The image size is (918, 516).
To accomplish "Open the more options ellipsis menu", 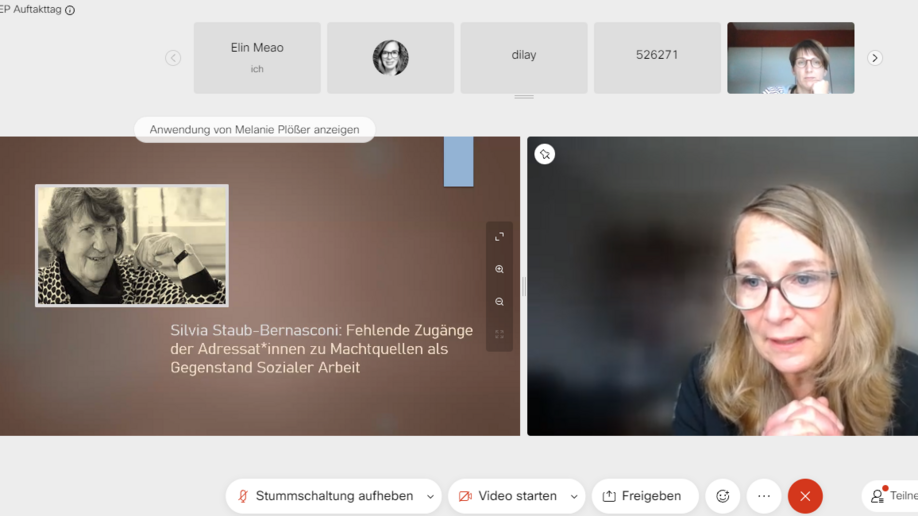I will click(764, 496).
